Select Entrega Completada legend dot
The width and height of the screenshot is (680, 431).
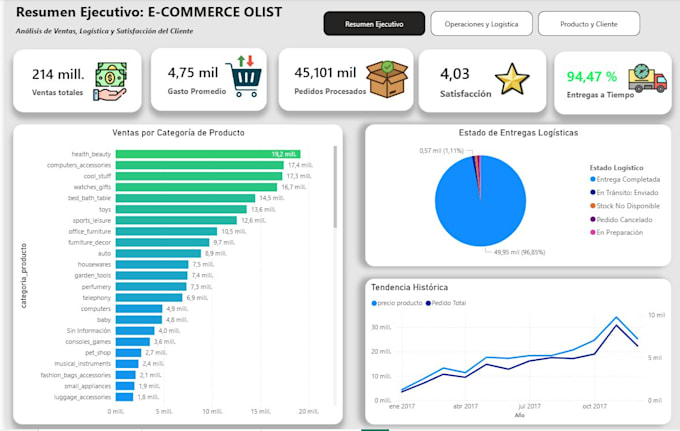(x=592, y=180)
